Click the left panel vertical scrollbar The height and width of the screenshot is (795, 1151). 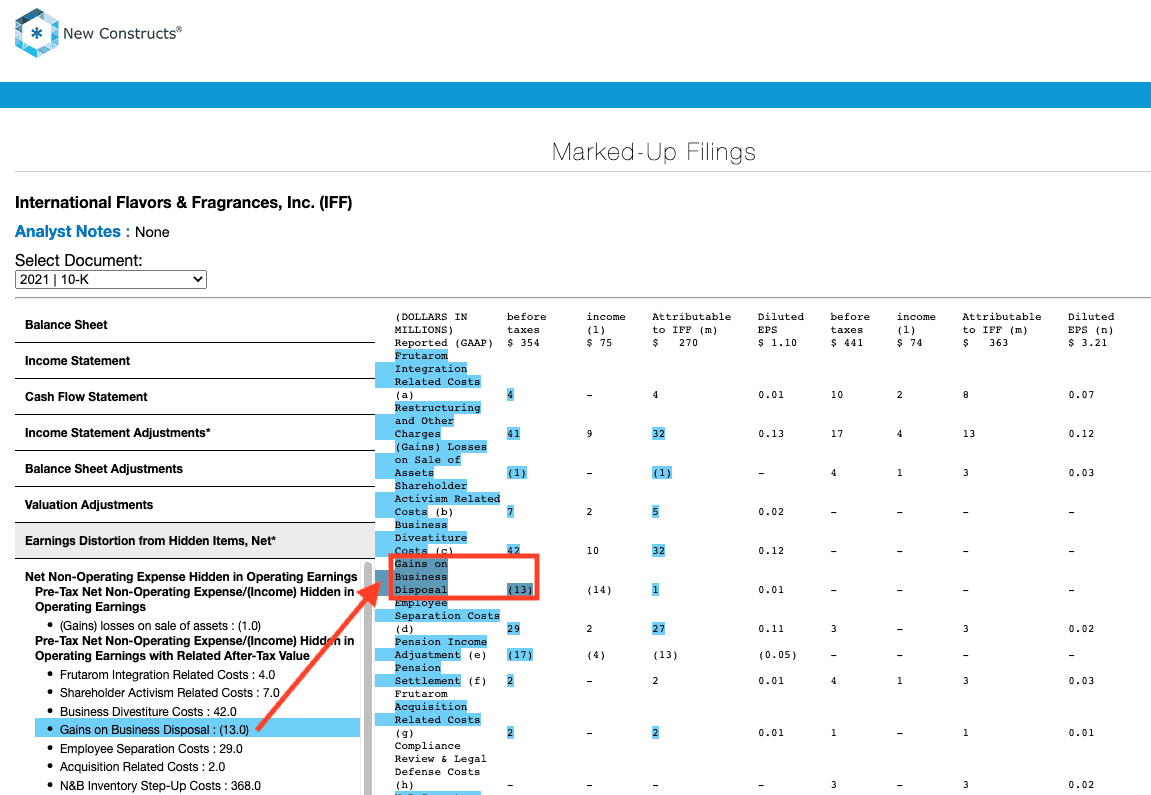click(368, 678)
